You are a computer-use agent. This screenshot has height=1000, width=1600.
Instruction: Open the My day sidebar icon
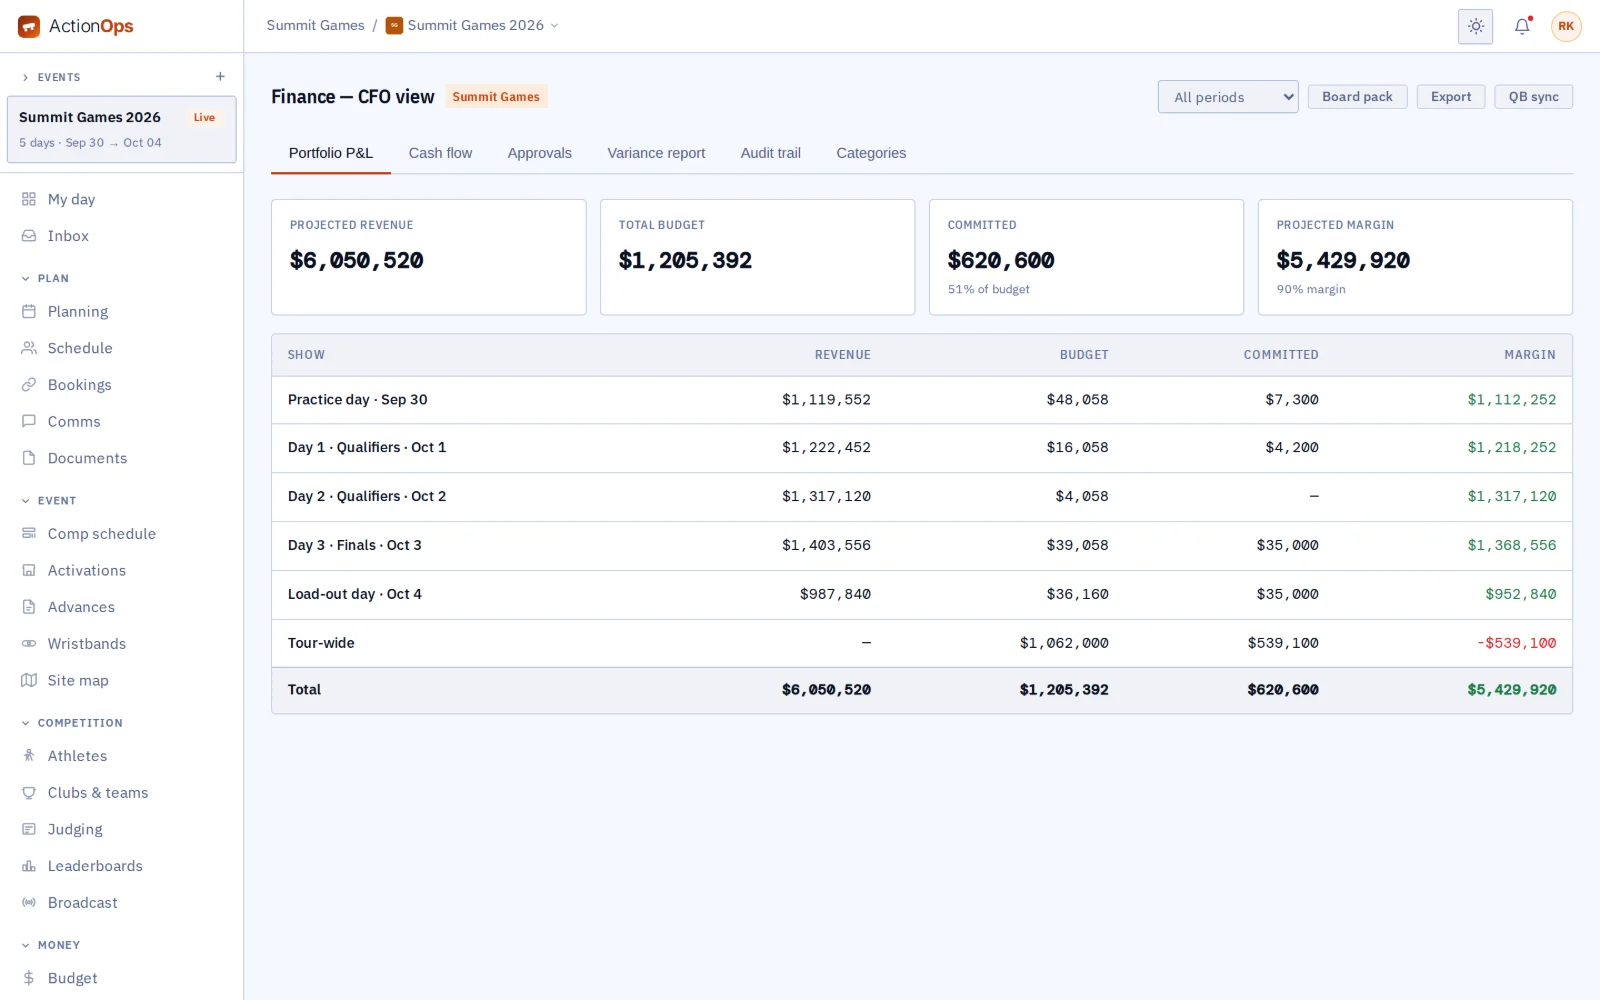(x=29, y=199)
